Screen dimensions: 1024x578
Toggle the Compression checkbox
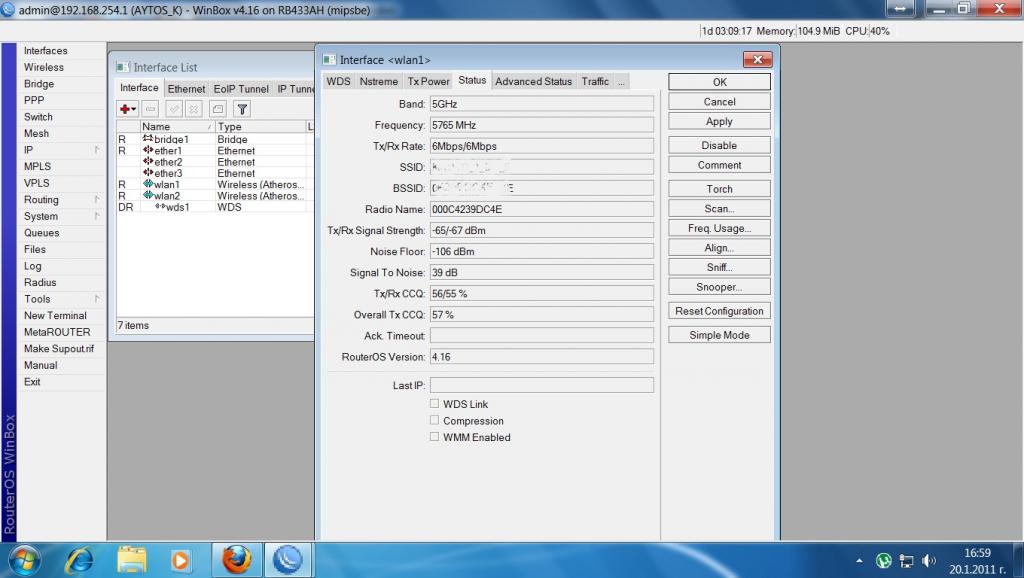[434, 421]
